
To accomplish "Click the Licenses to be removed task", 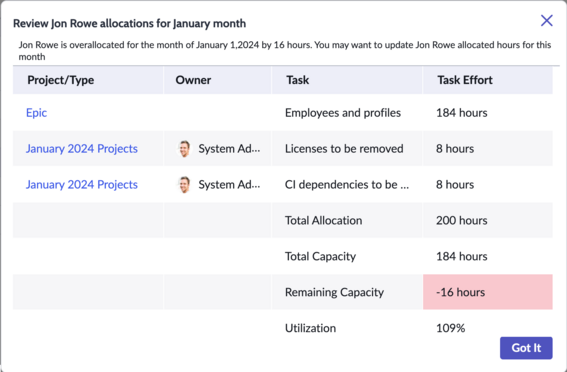I will (x=344, y=149).
